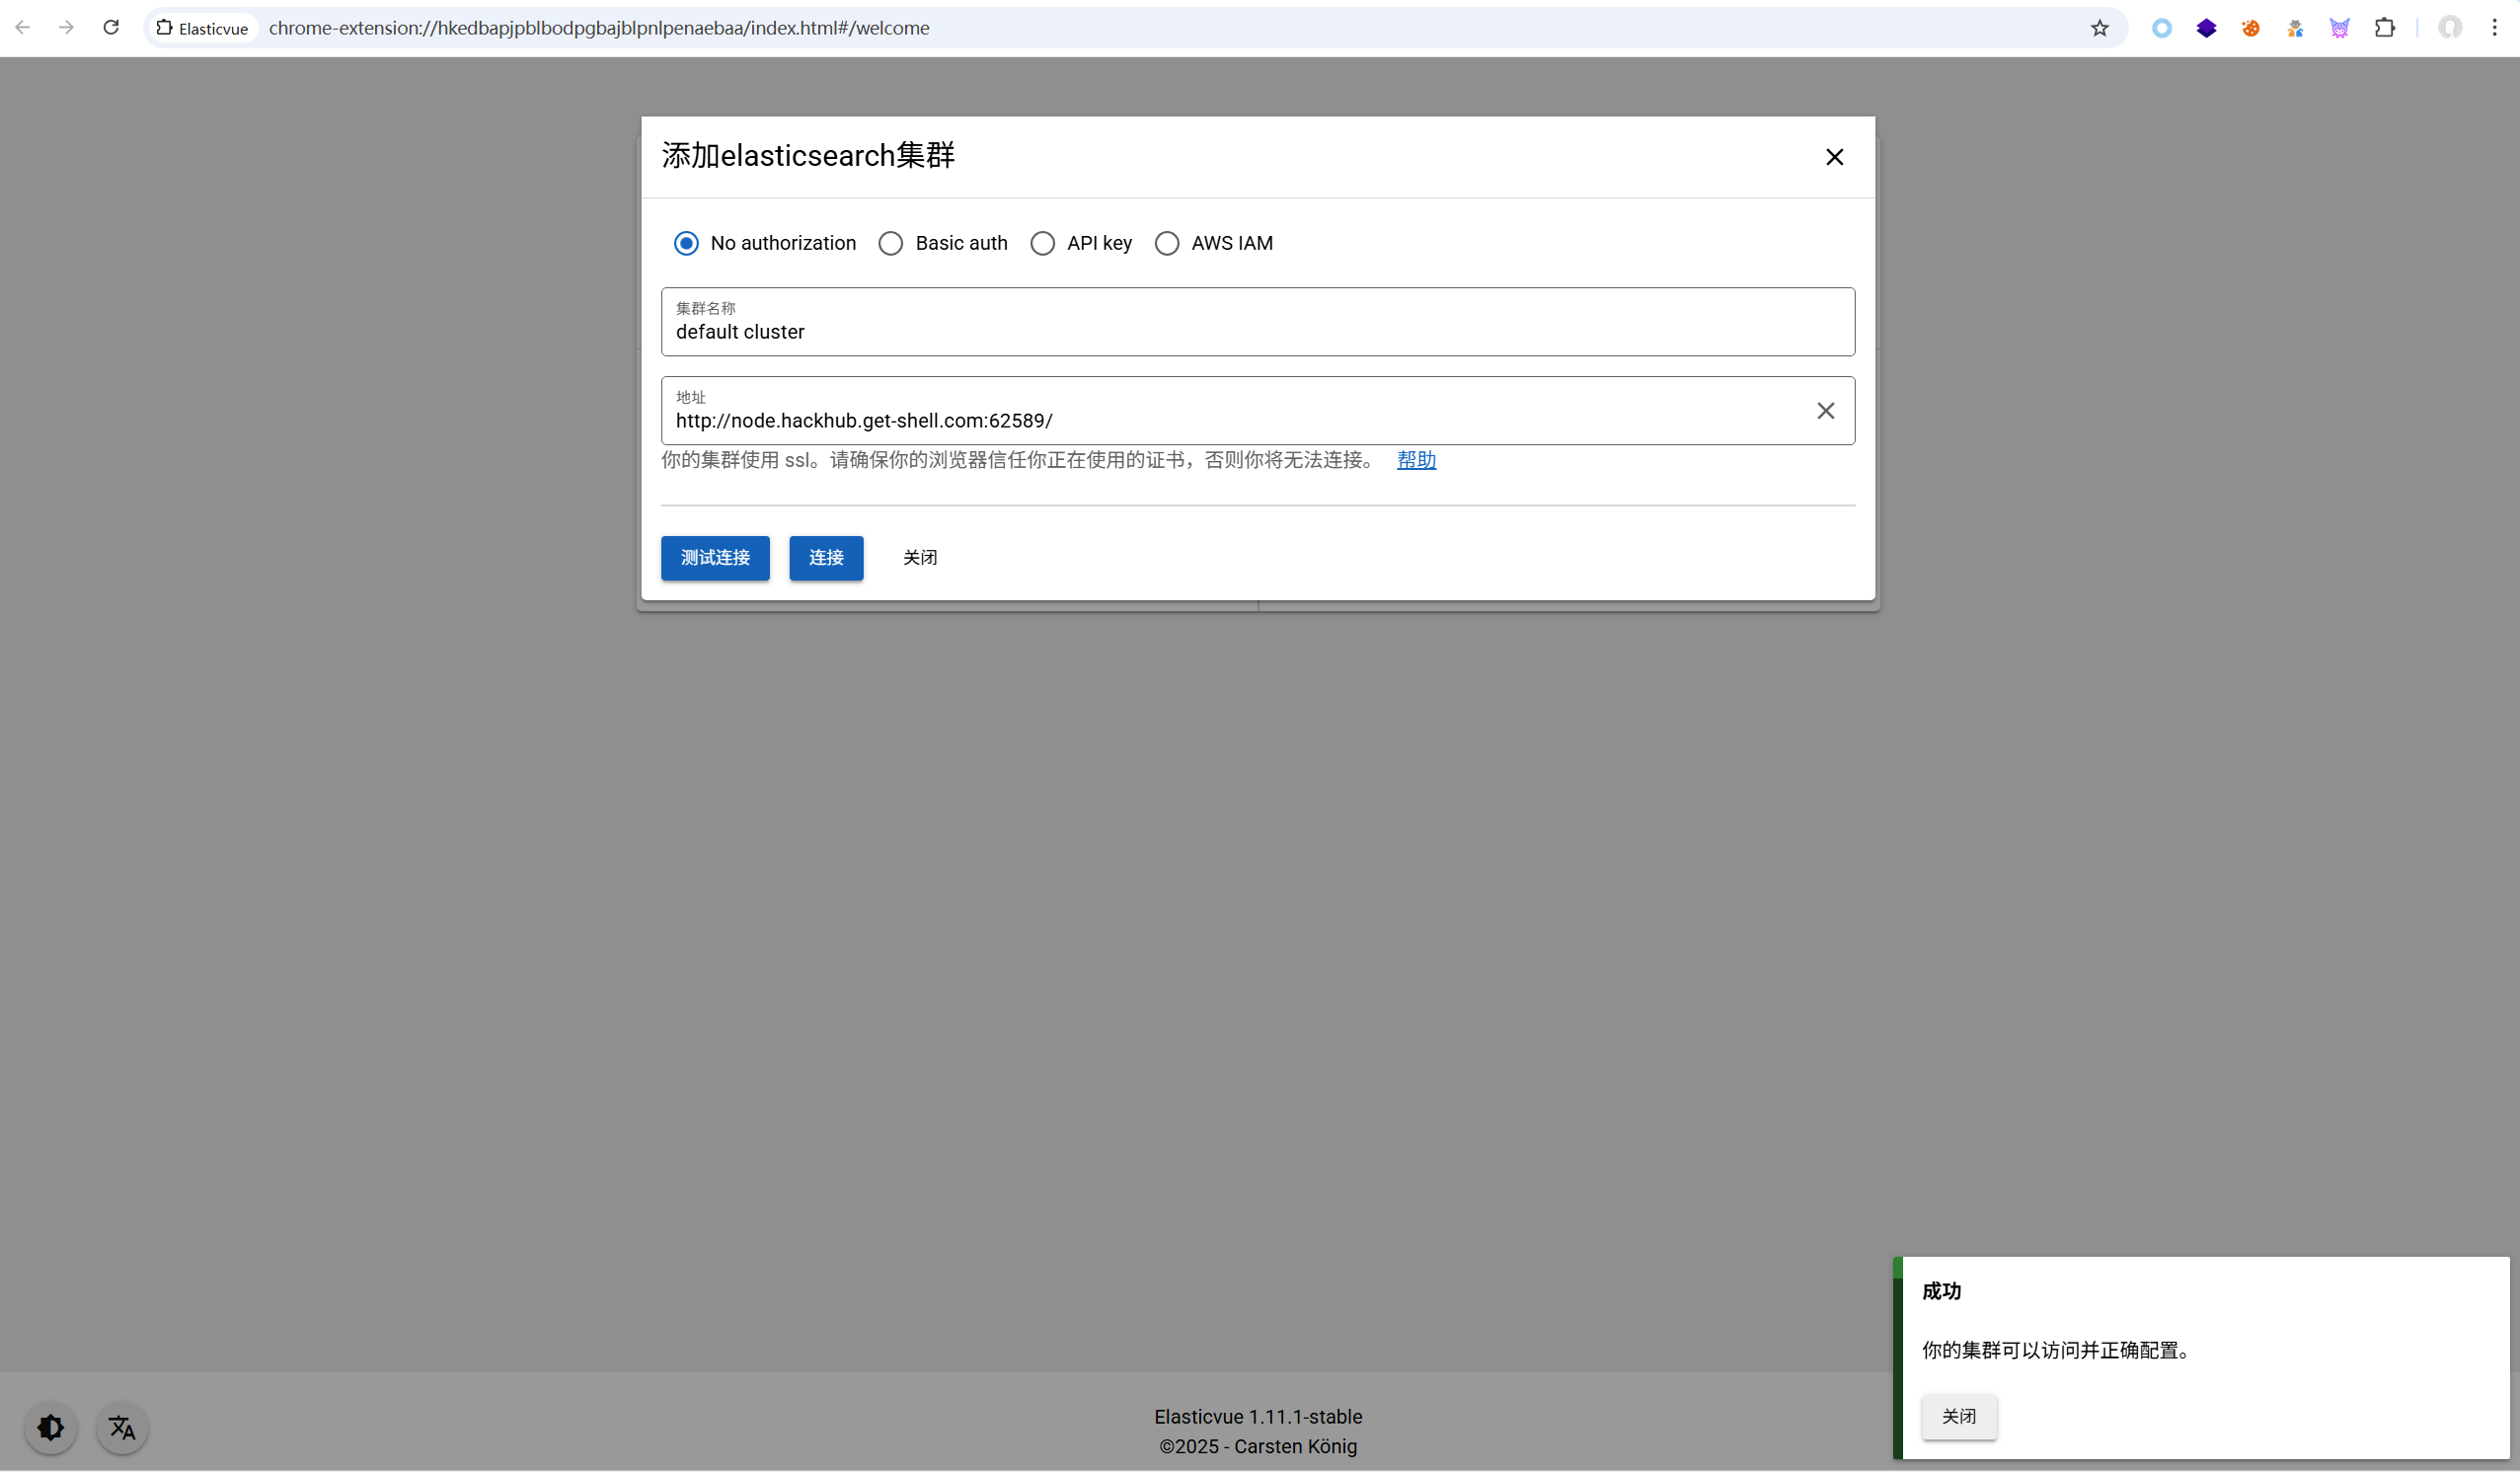Select the API key option
Viewport: 2520px width, 1472px height.
pos(1043,243)
